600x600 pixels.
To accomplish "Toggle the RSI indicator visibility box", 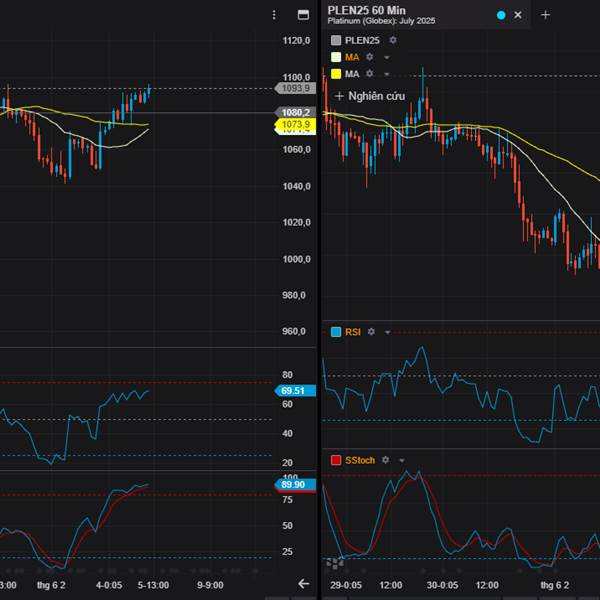I will (336, 331).
